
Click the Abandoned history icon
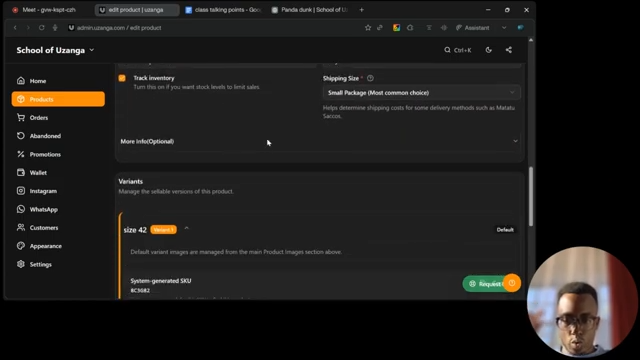[x=21, y=136]
